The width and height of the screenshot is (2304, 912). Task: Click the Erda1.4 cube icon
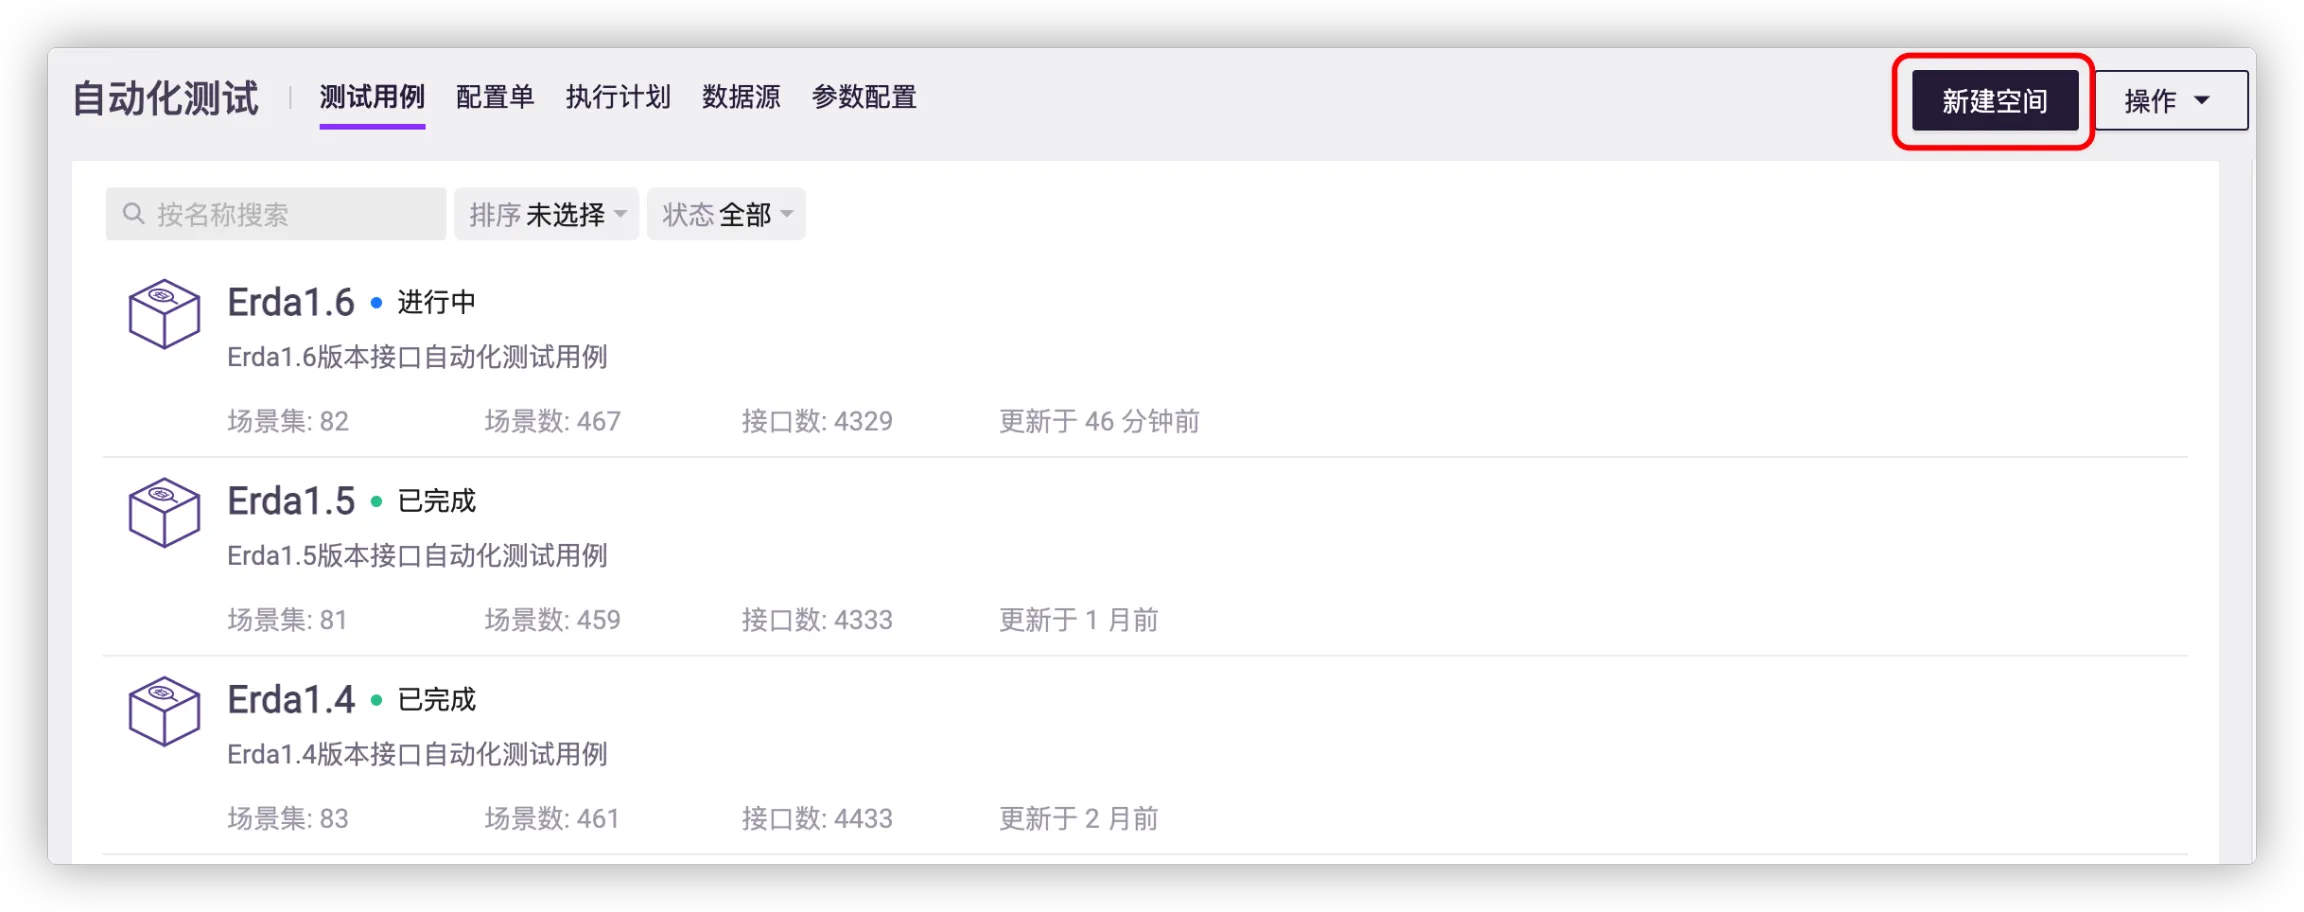pos(164,711)
